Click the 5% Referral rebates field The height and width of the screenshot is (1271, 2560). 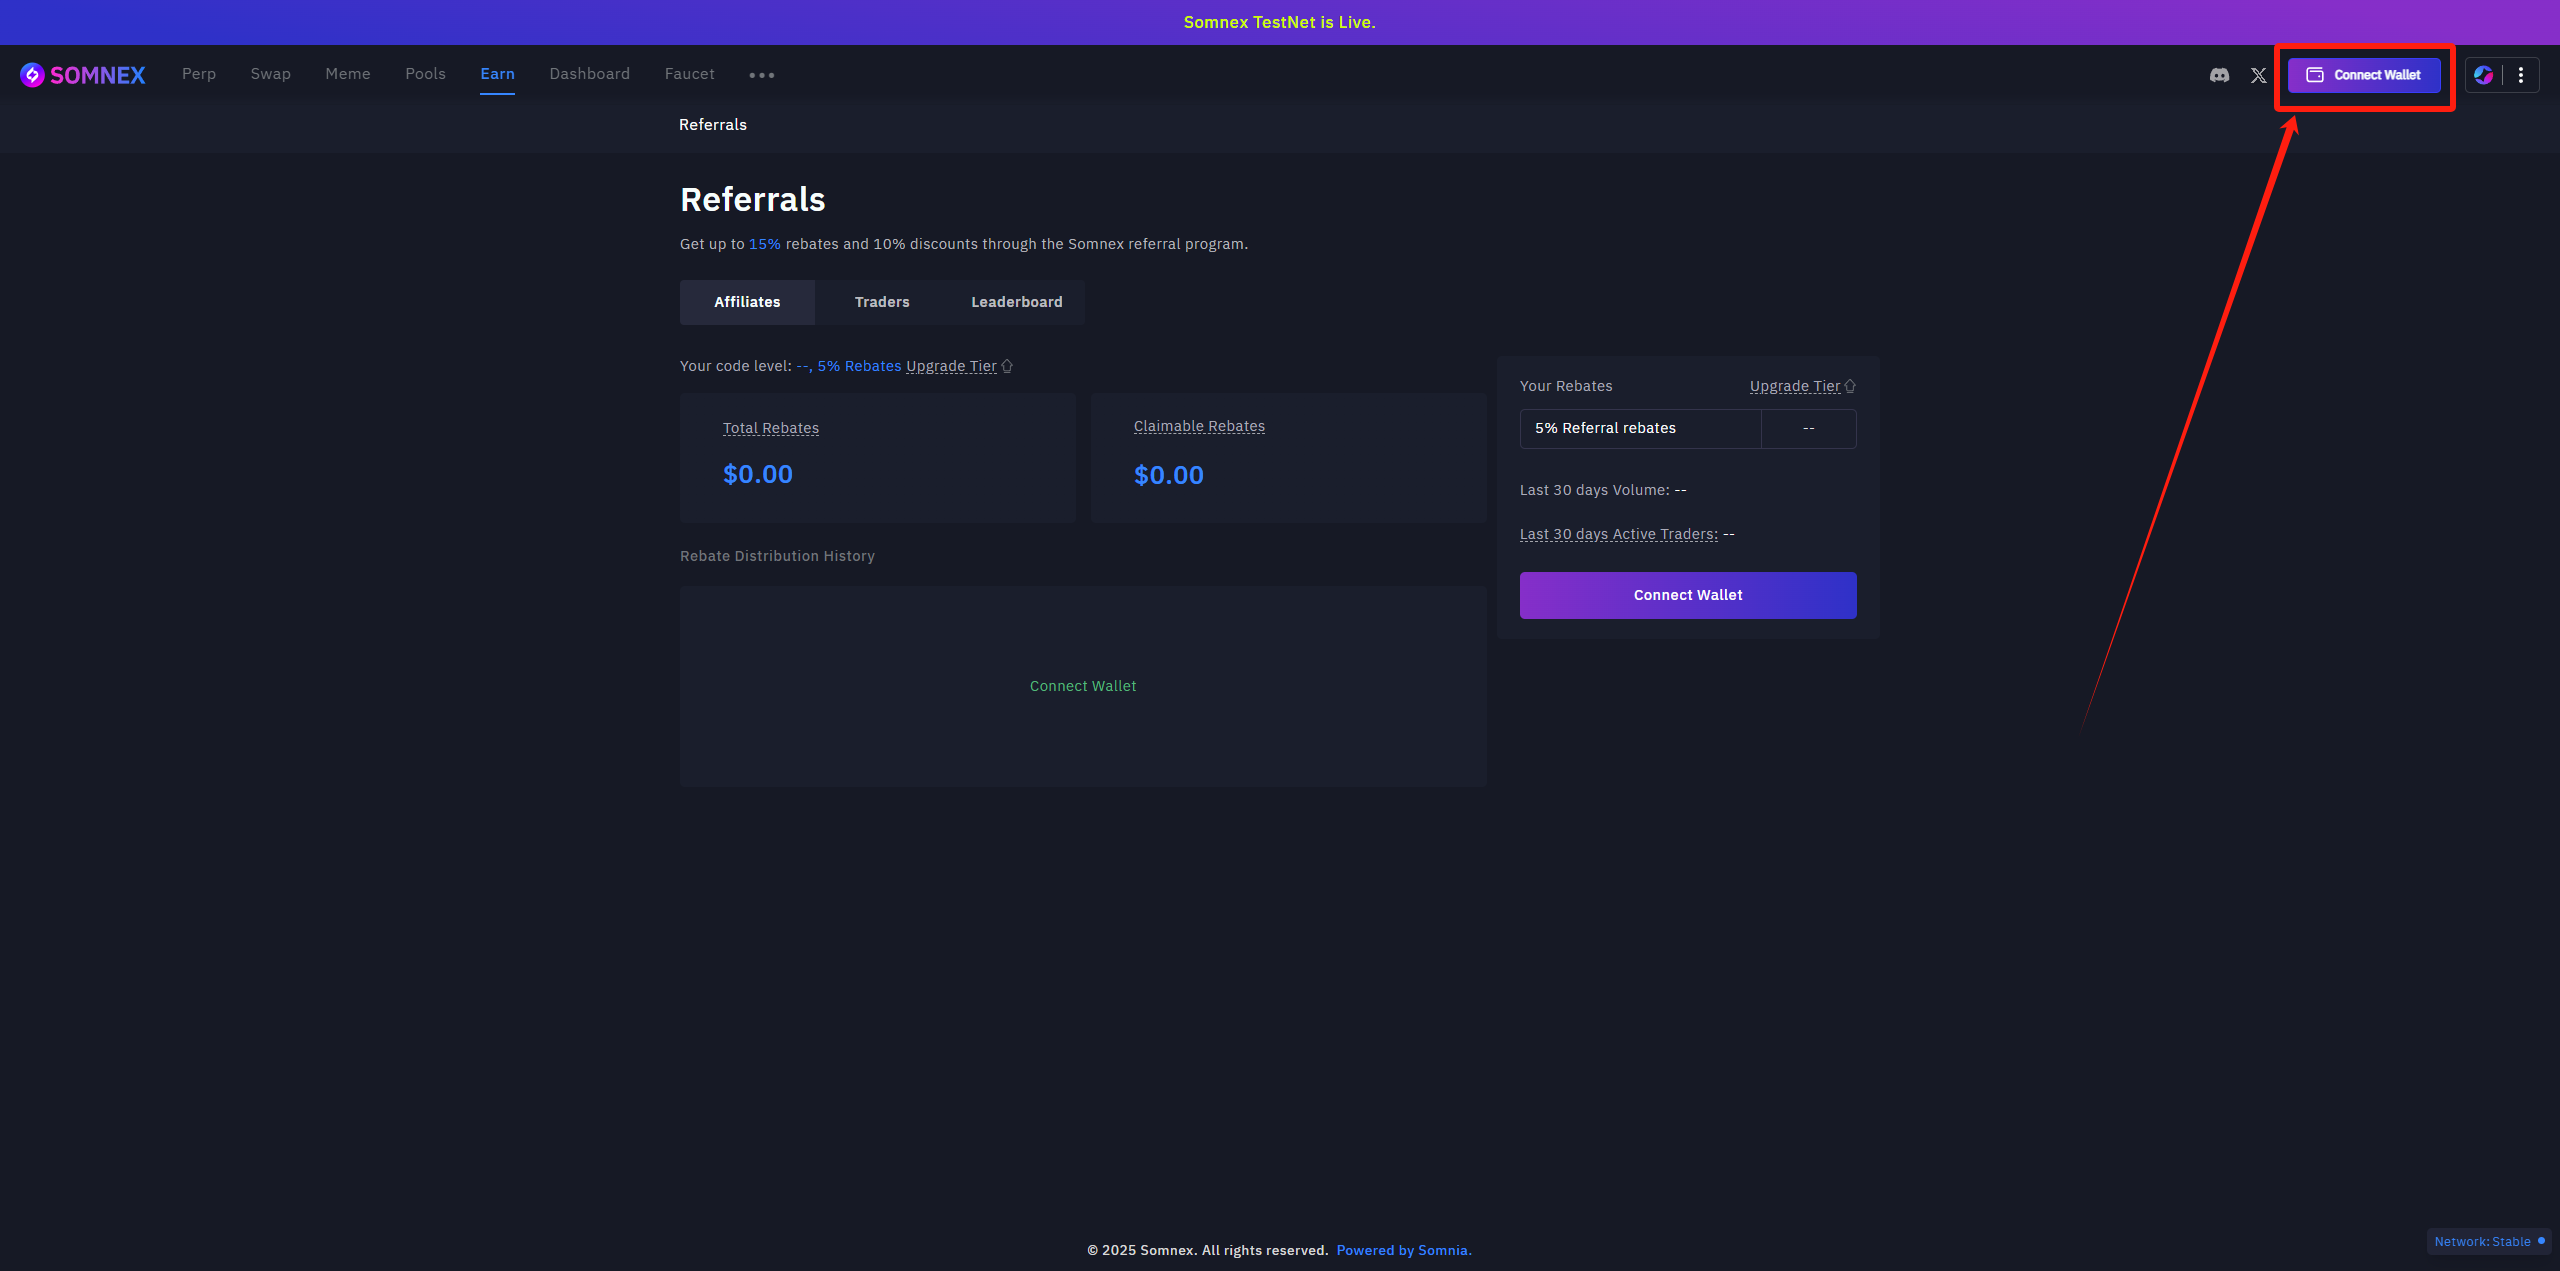[x=1688, y=428]
